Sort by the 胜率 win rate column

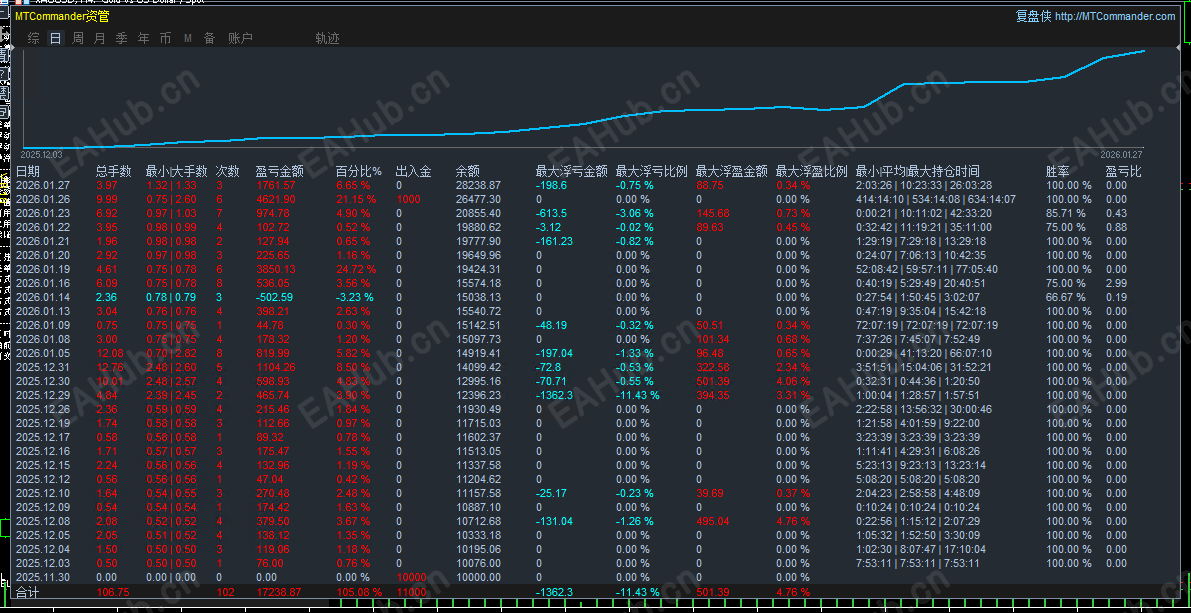(1057, 171)
